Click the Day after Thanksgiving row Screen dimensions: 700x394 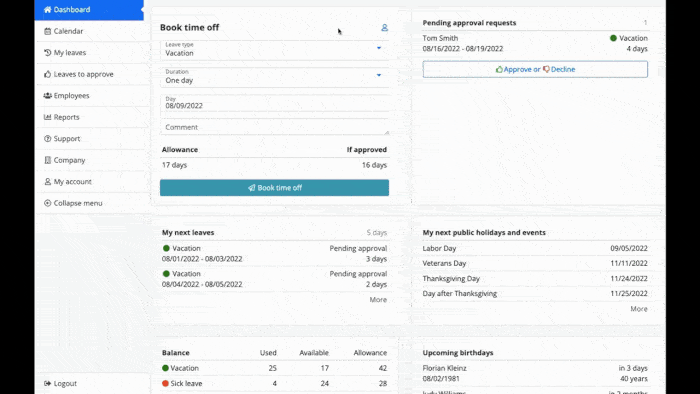pyautogui.click(x=535, y=294)
